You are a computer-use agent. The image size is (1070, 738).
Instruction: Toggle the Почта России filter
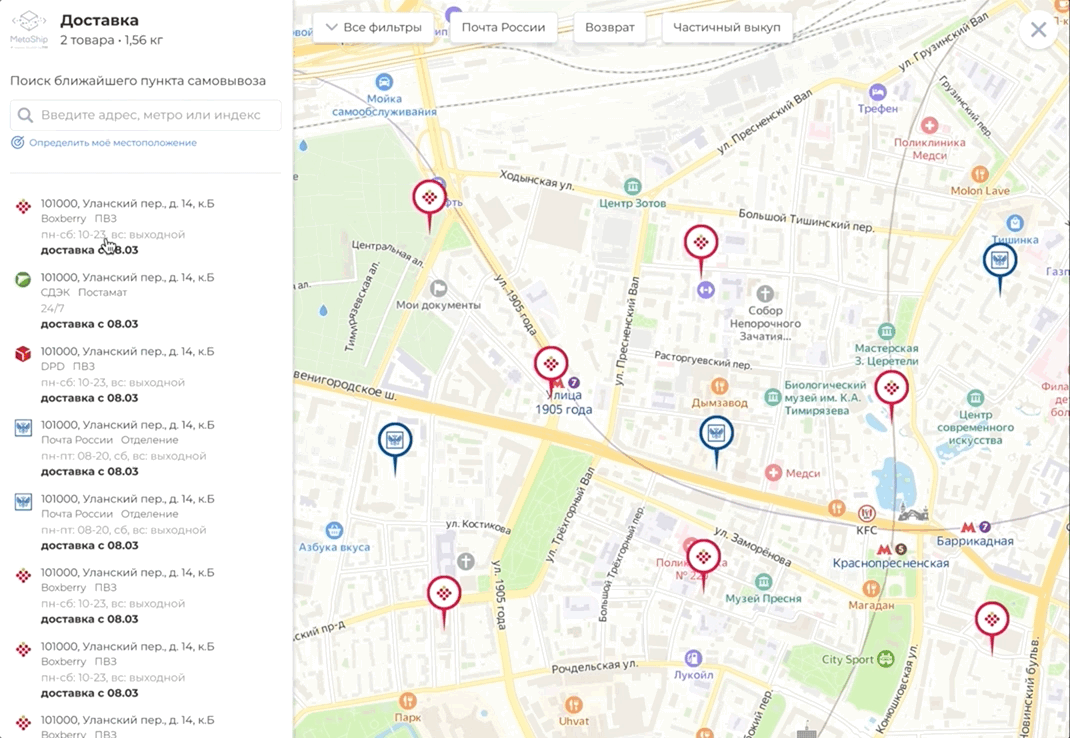(504, 27)
